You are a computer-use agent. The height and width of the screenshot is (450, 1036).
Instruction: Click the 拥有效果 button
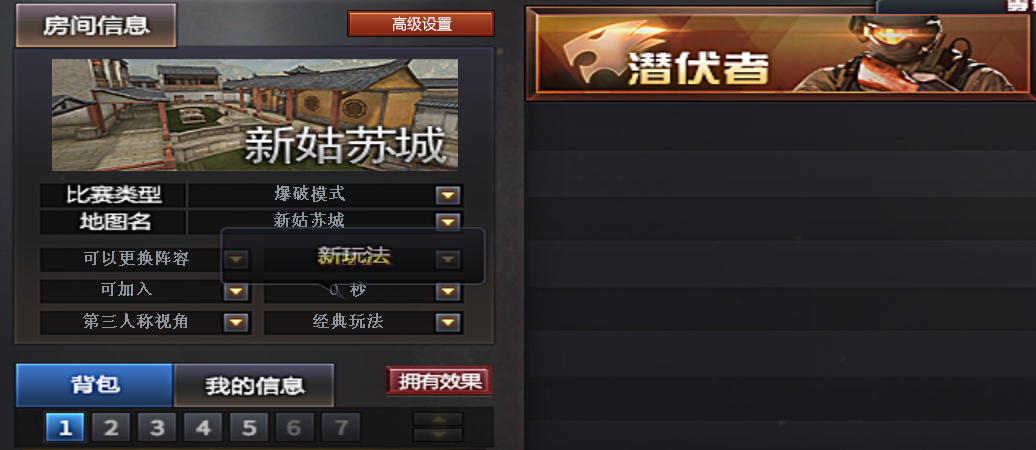(439, 381)
